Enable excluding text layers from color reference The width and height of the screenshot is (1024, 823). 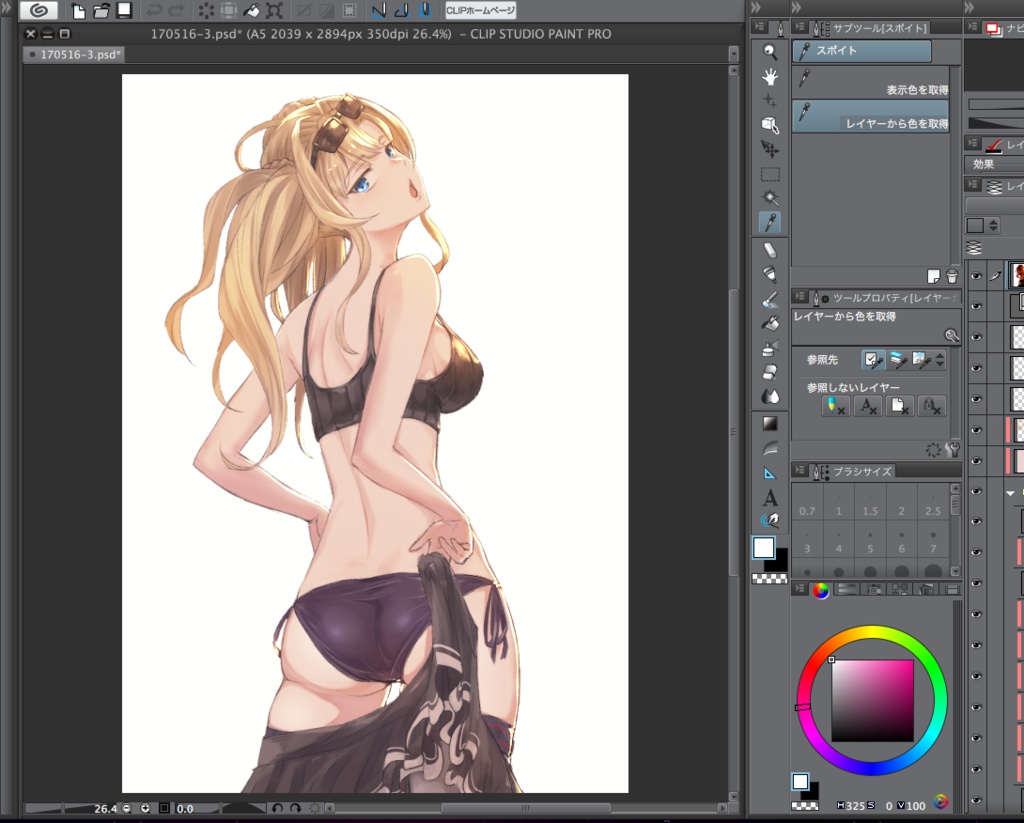pyautogui.click(x=868, y=406)
